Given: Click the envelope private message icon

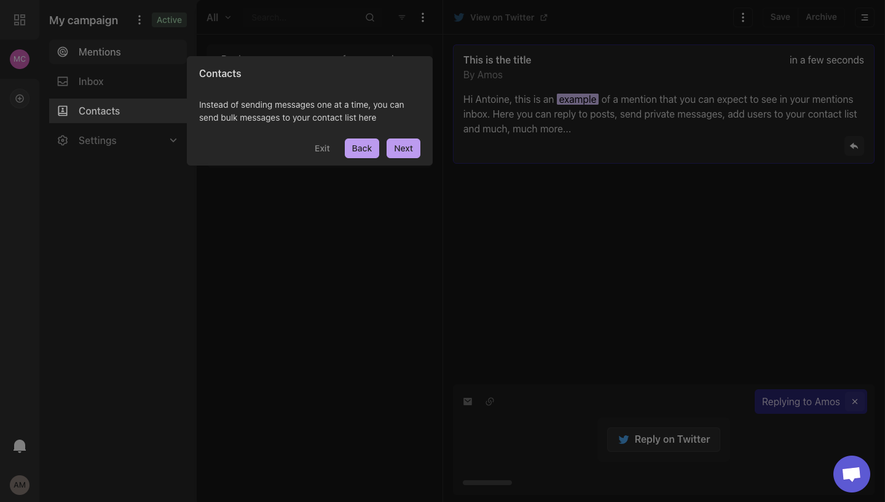Looking at the screenshot, I should click(467, 401).
